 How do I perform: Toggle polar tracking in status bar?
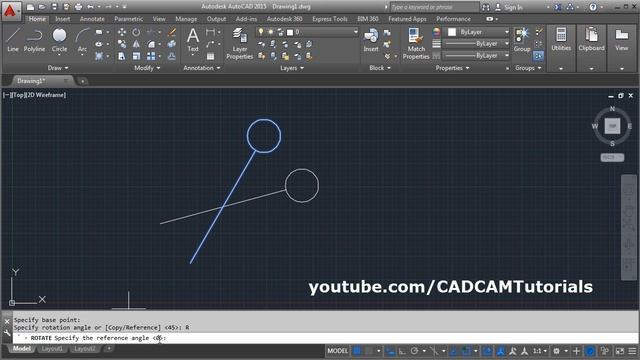[414, 351]
